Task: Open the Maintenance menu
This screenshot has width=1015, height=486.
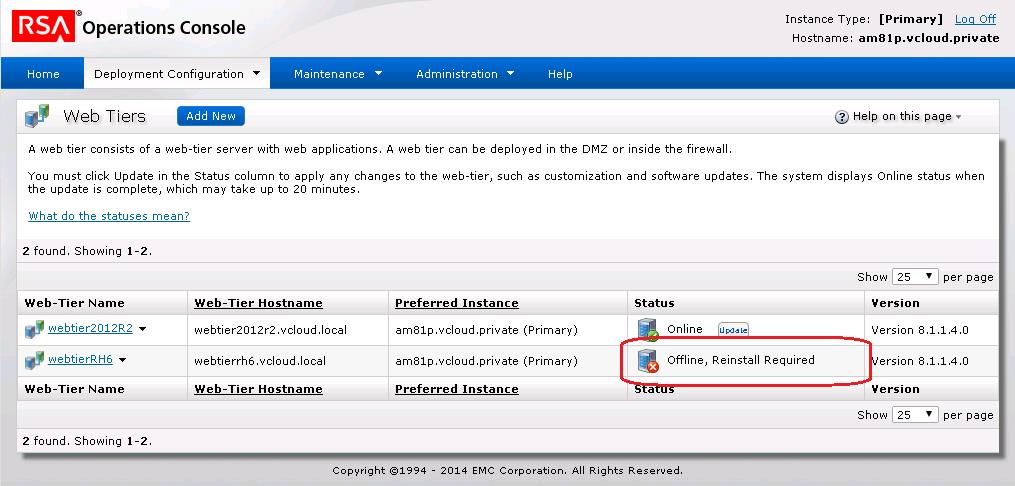Action: (x=338, y=74)
